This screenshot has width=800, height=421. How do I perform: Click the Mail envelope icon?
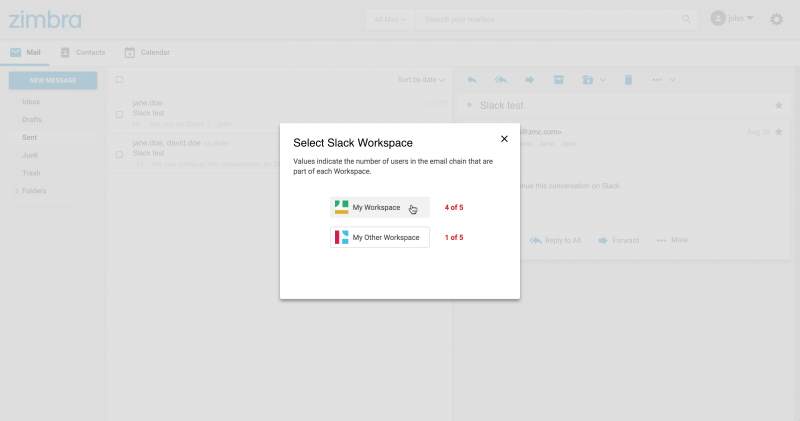click(16, 52)
